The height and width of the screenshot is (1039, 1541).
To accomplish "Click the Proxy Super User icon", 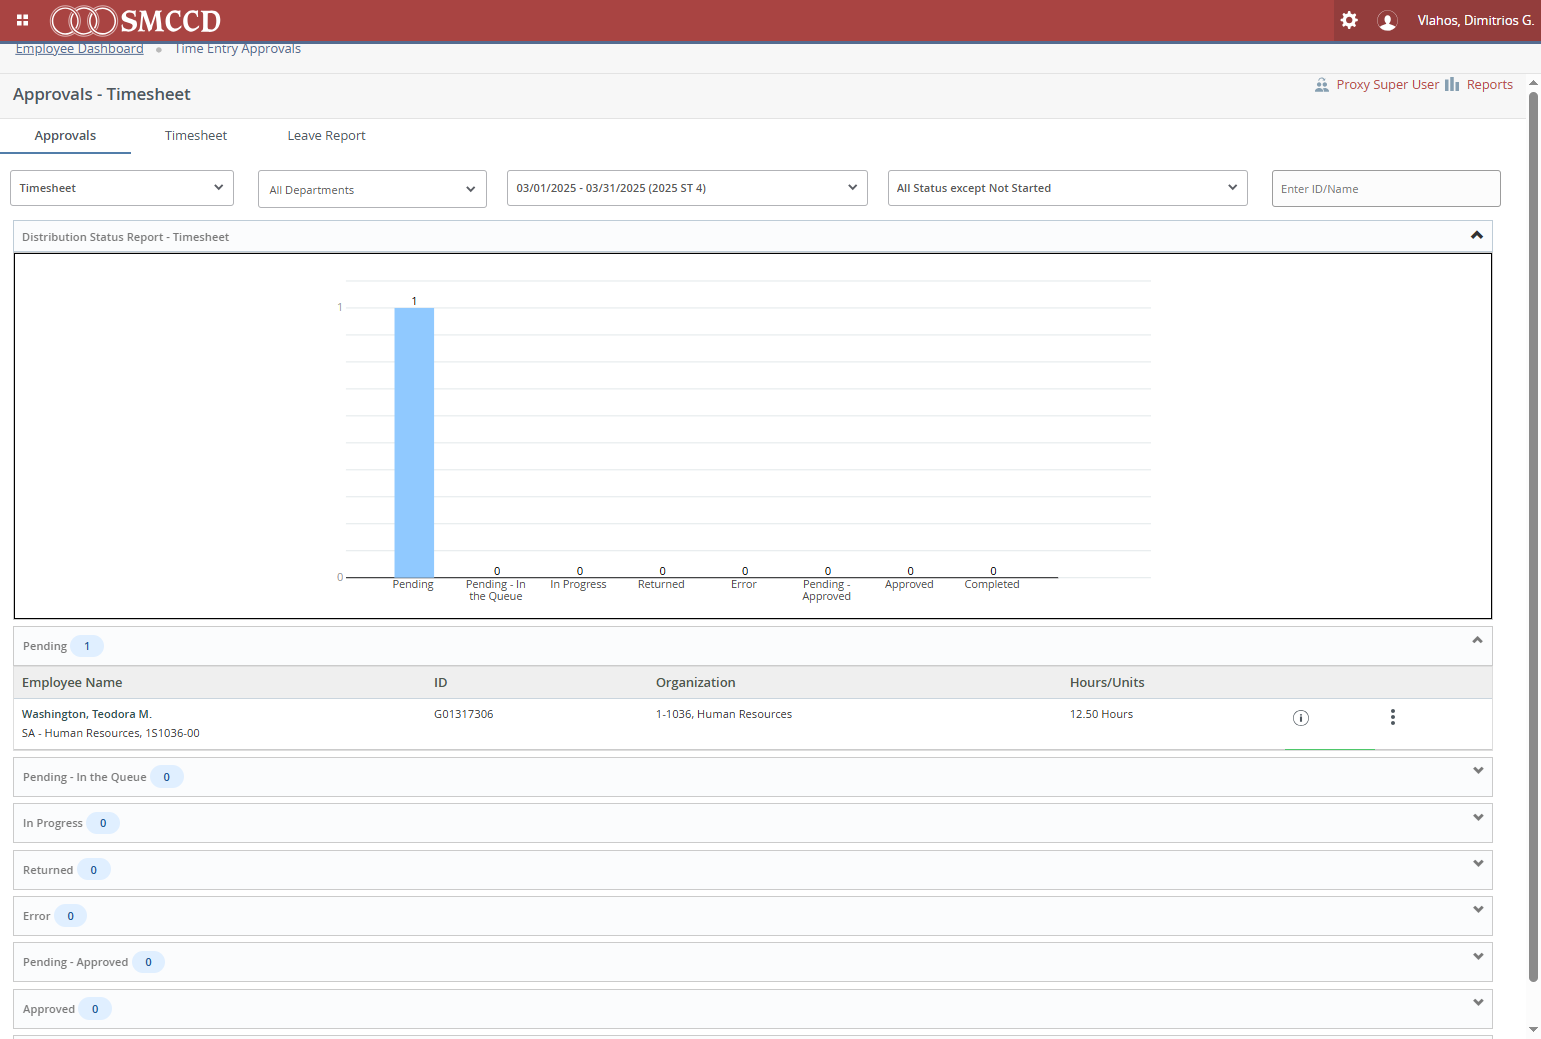I will click(x=1322, y=85).
